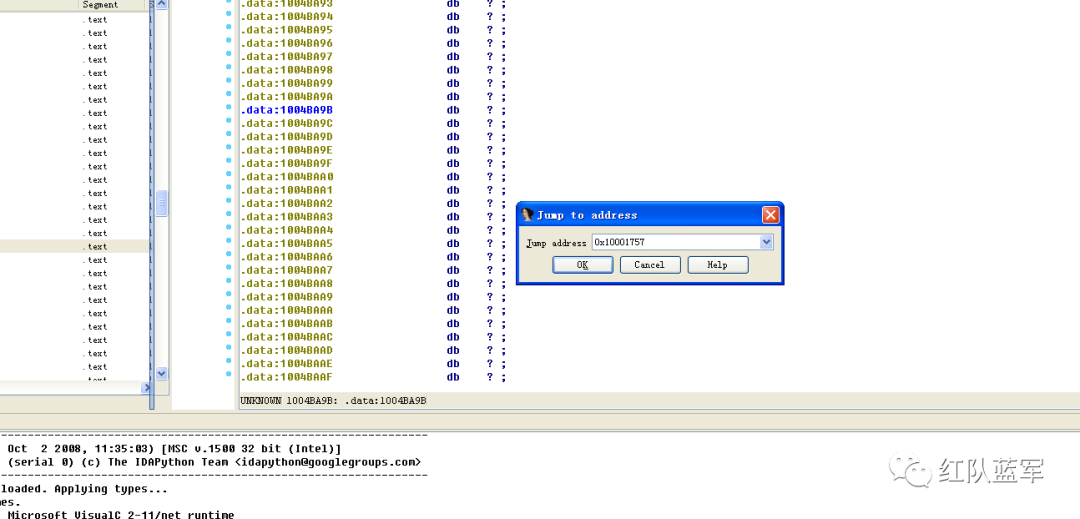The image size is (1080, 519).
Task: Select address line .data:1004BA98
Action: pos(287,70)
